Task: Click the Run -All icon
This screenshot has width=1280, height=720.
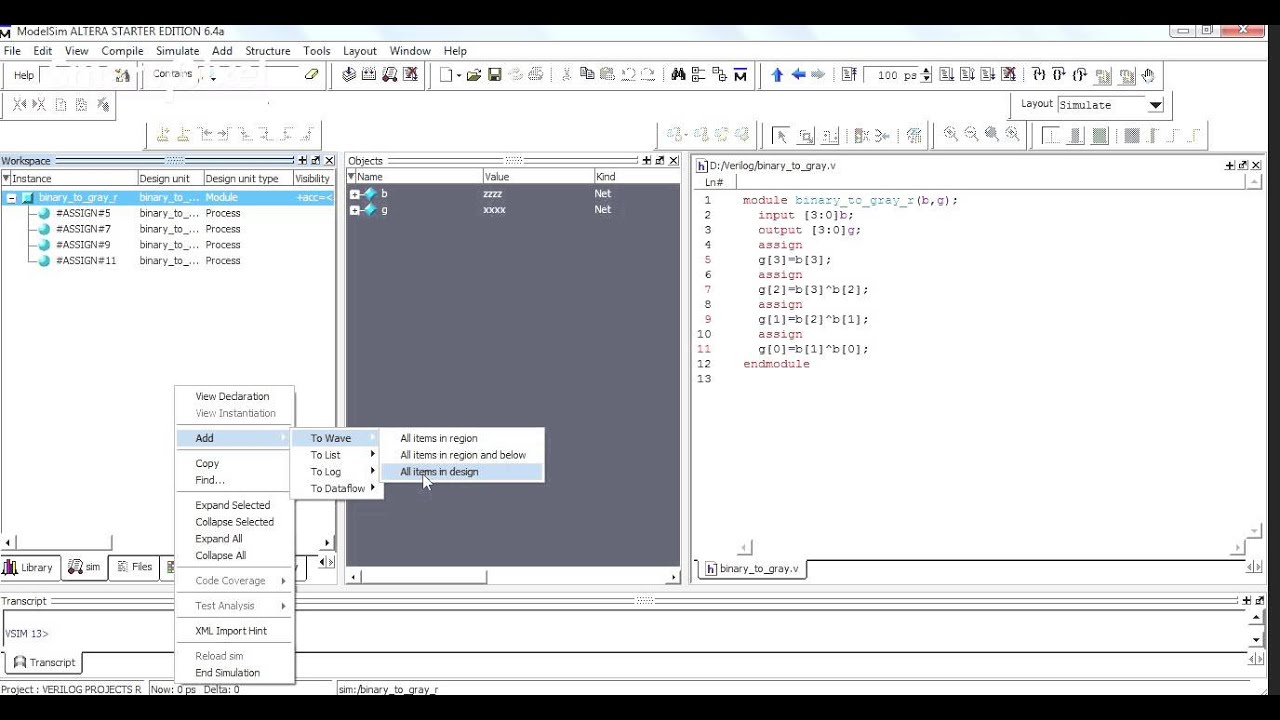Action: point(988,75)
